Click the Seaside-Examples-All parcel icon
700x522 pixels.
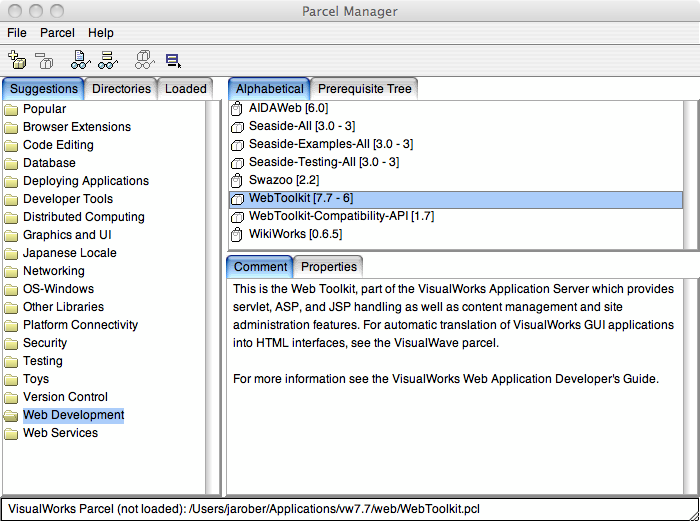coord(237,145)
